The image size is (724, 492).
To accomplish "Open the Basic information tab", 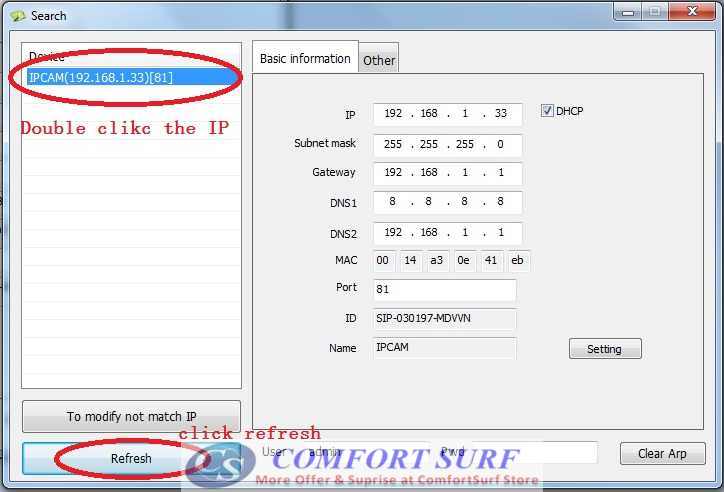I will [x=305, y=59].
